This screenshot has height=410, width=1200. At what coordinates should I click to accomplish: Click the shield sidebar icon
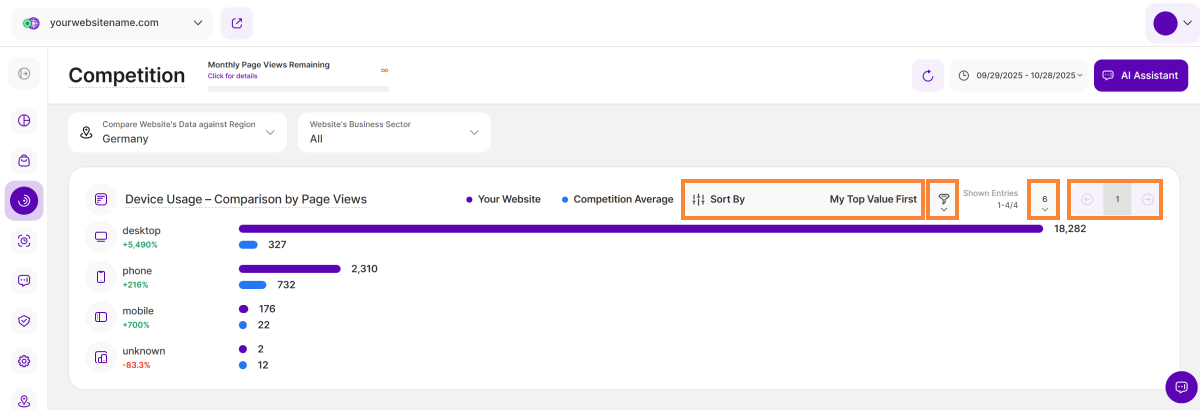[x=25, y=321]
